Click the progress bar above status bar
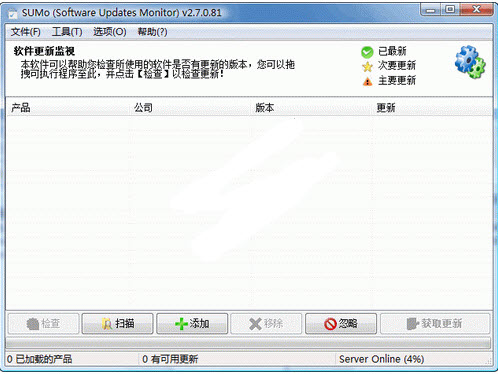The image size is (498, 374). point(248,343)
